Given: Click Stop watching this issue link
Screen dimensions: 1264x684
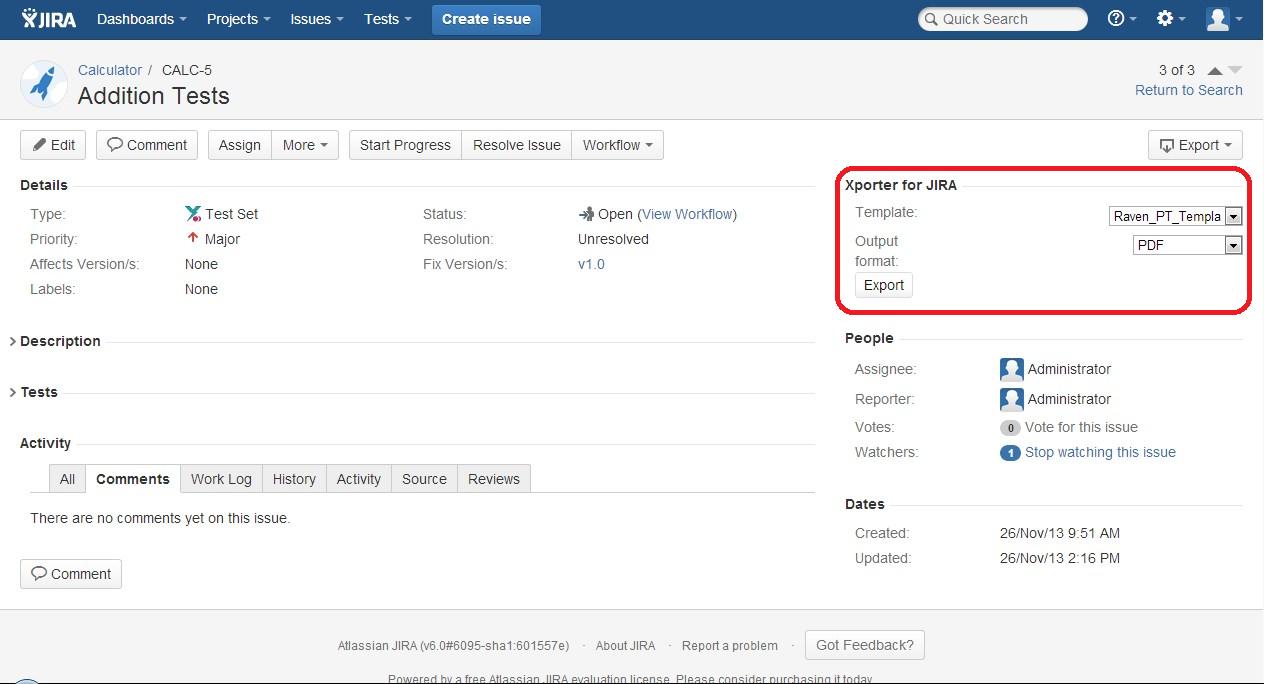Looking at the screenshot, I should point(1100,452).
